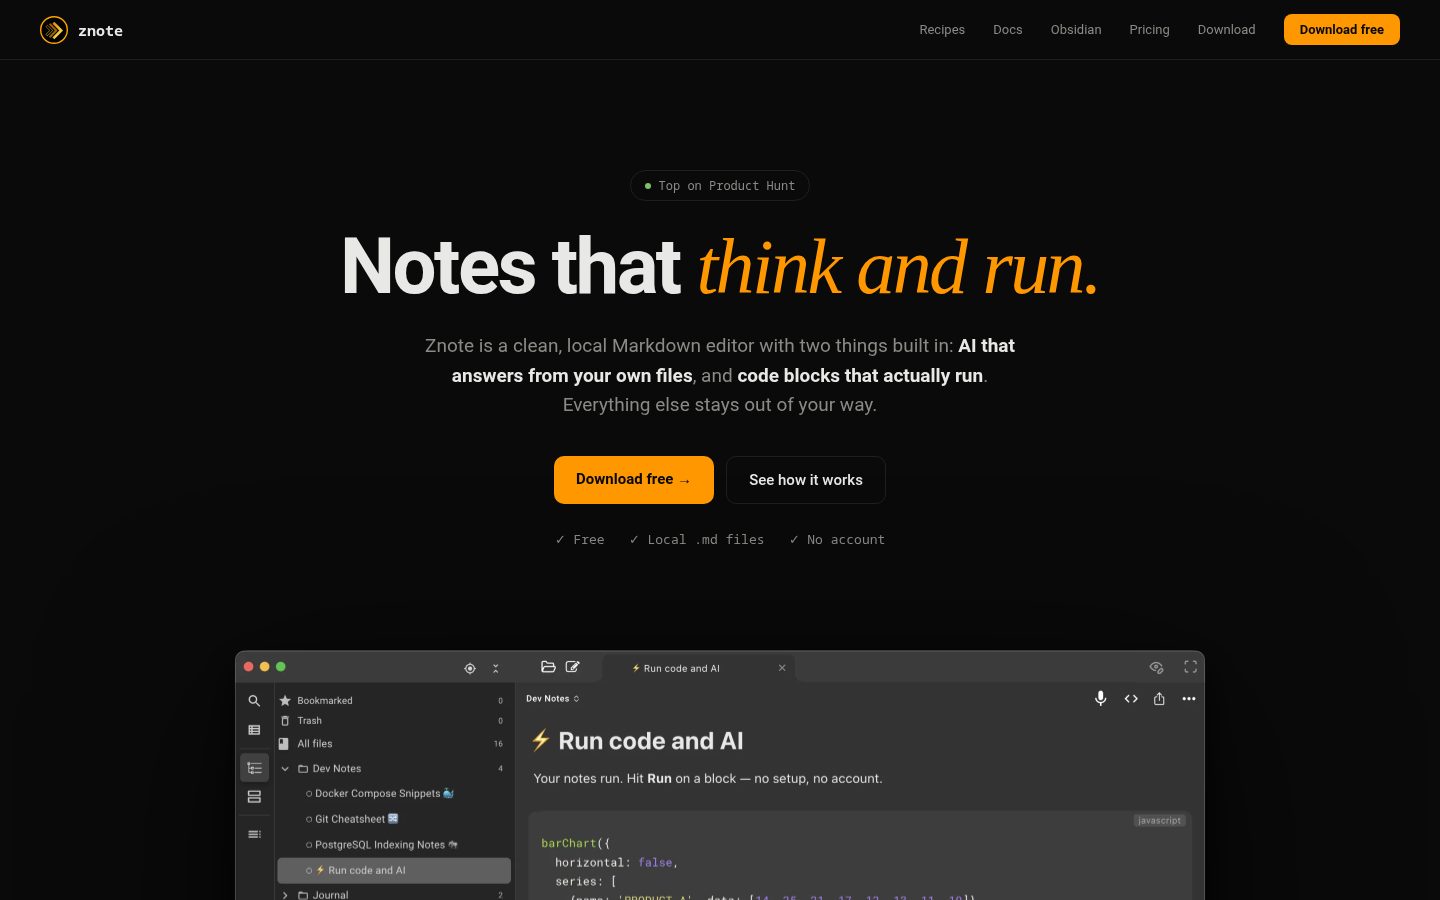Click the new note pencil icon
Image resolution: width=1440 pixels, height=900 pixels.
573,667
